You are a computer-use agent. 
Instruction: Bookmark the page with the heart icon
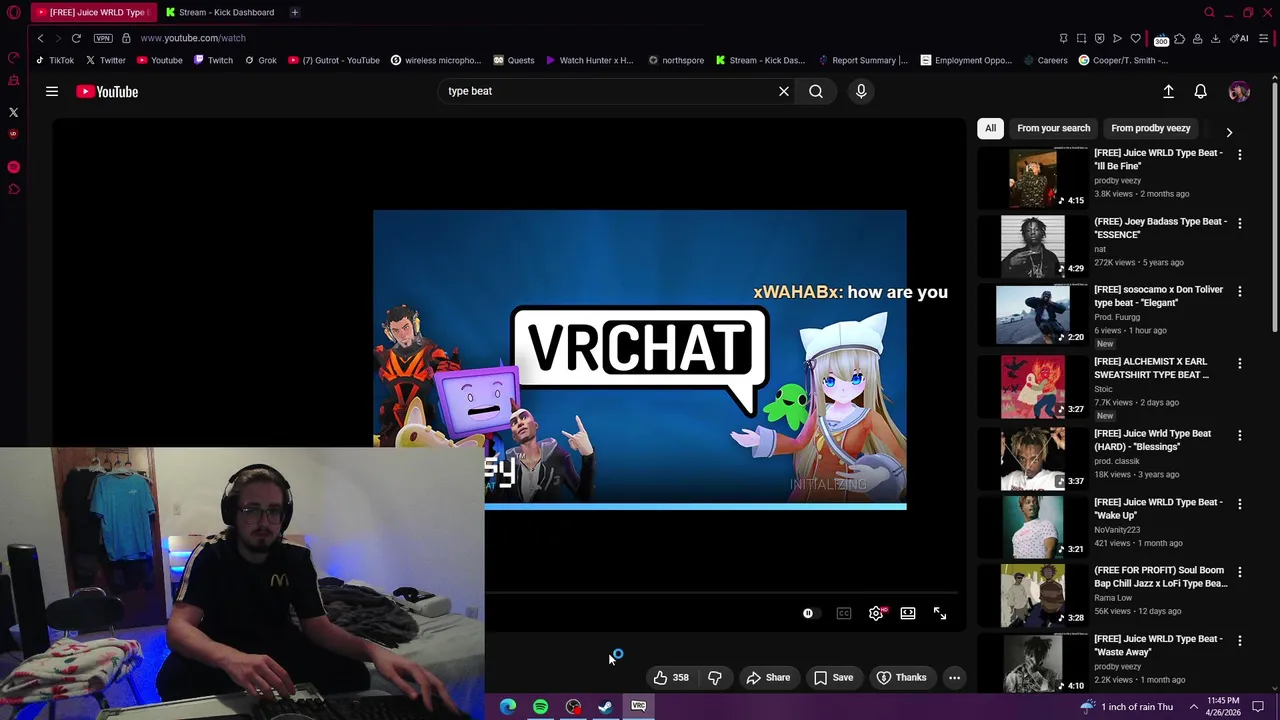tap(1135, 38)
